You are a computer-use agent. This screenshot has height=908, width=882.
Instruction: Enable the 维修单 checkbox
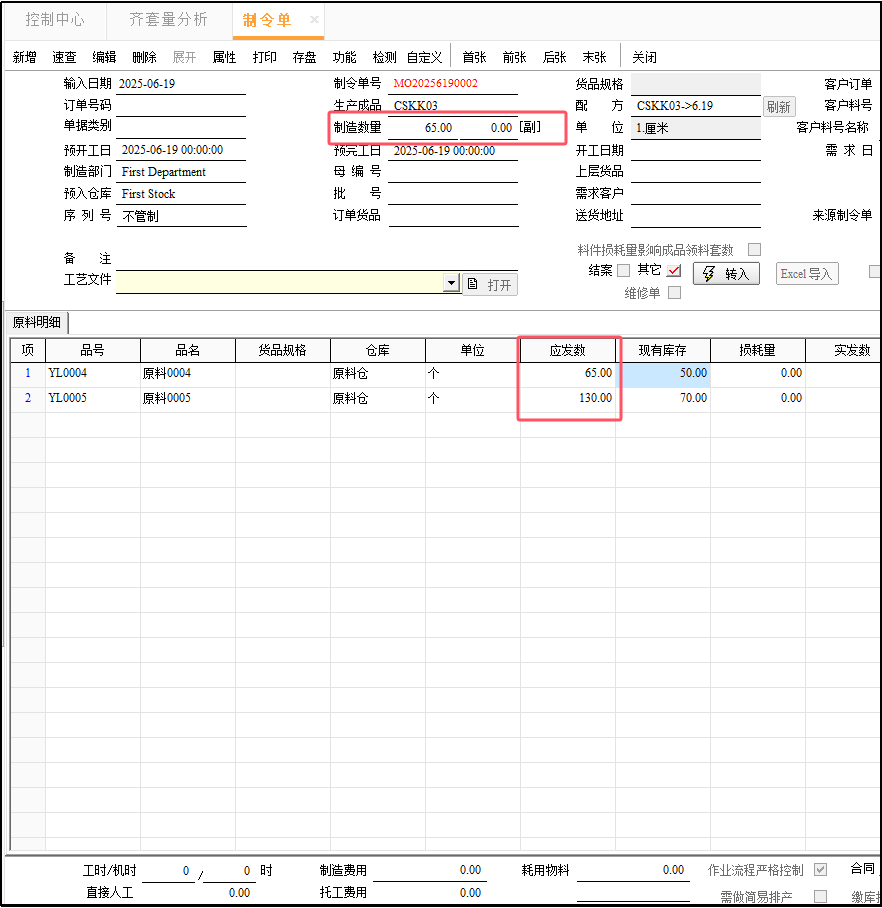tap(674, 293)
